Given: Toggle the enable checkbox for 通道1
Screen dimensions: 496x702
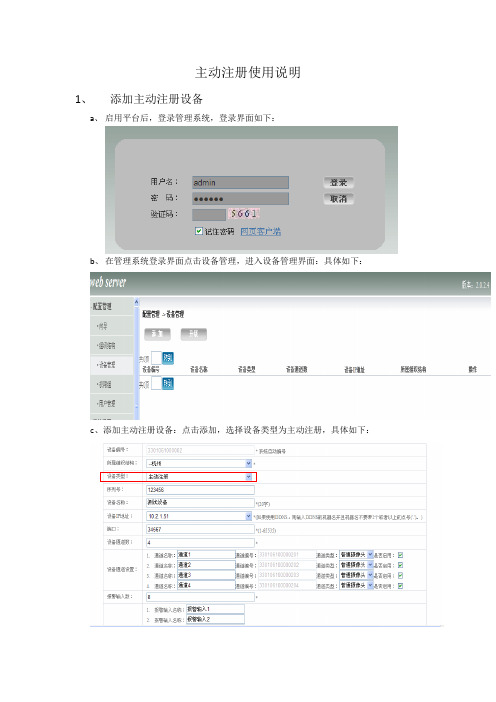Looking at the screenshot, I should pyautogui.click(x=400, y=555).
